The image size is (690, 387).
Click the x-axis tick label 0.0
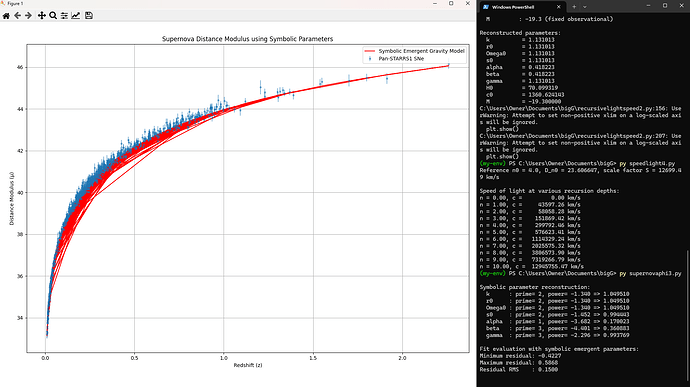(45, 358)
